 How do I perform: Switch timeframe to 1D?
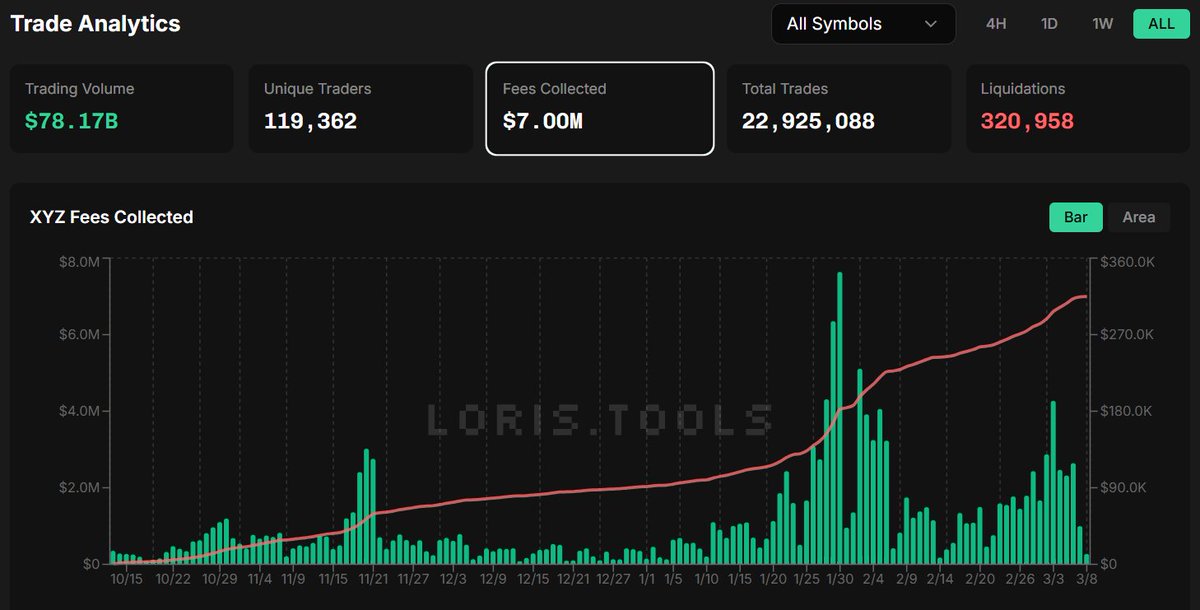[x=1049, y=24]
